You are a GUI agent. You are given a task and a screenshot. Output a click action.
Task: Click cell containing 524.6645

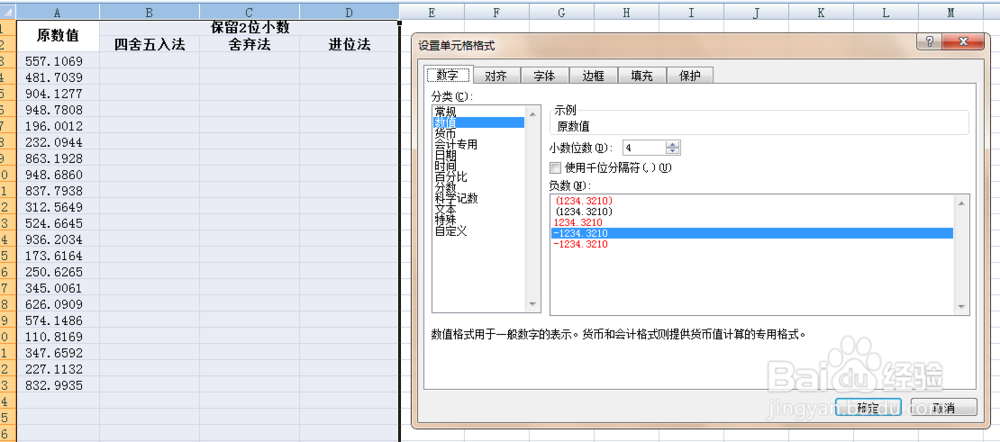(x=58, y=223)
